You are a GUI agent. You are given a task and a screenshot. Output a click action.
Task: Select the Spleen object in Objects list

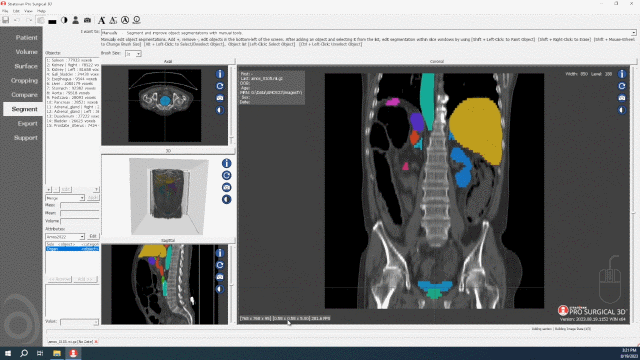[x=72, y=60]
